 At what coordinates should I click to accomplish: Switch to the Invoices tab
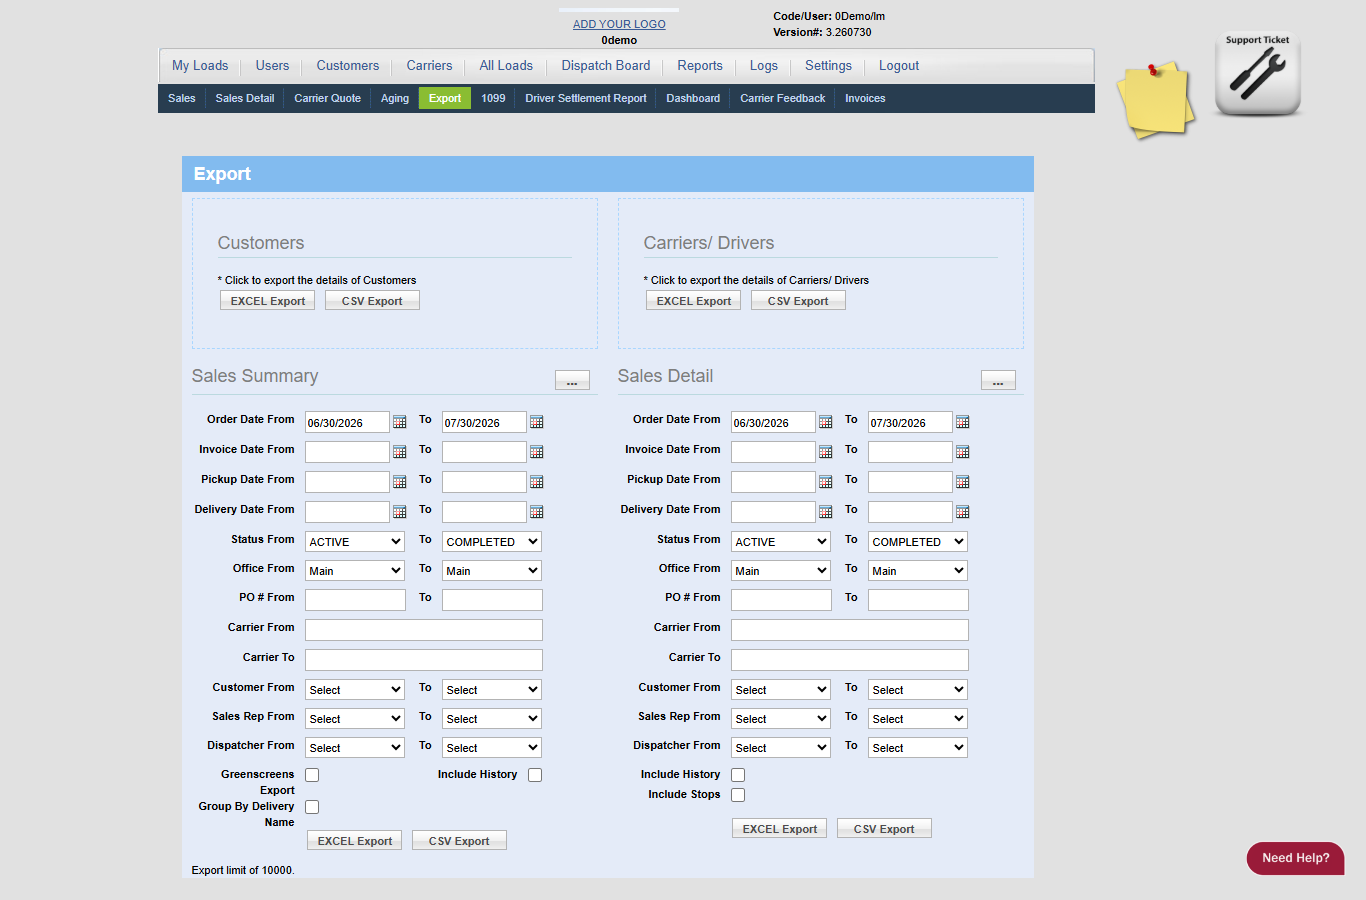click(x=865, y=98)
